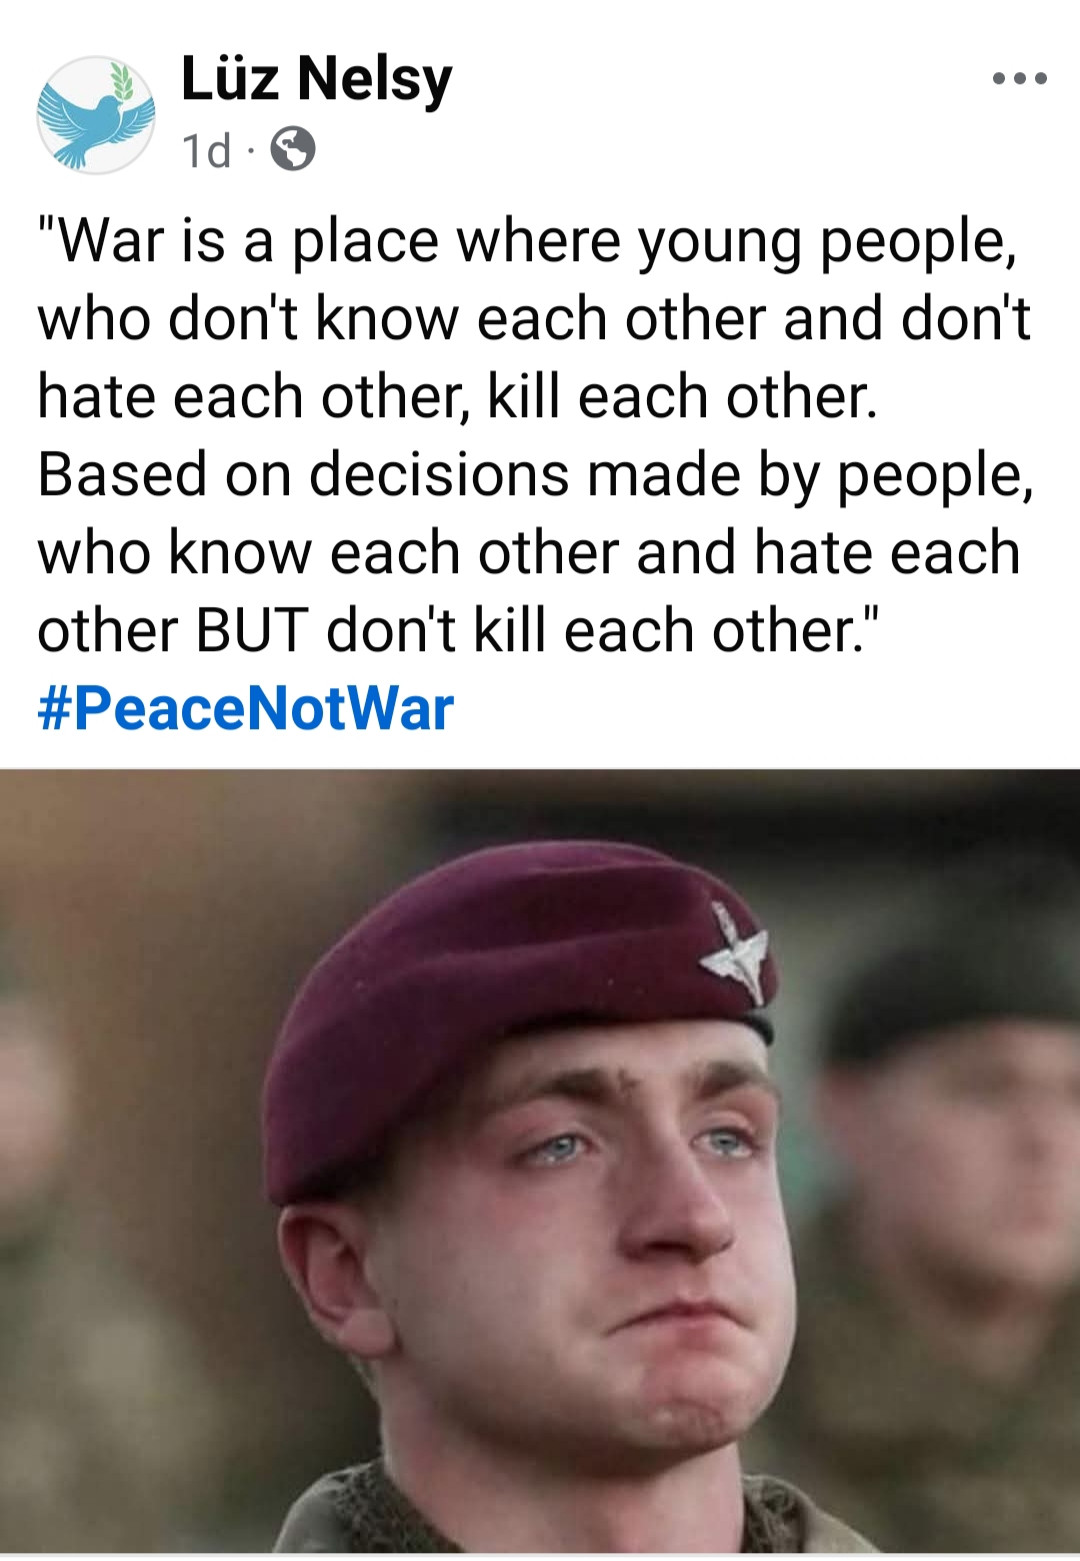Tap the blue dove profile picture
Screen dimensions: 1080x1561
pyautogui.click(x=96, y=115)
